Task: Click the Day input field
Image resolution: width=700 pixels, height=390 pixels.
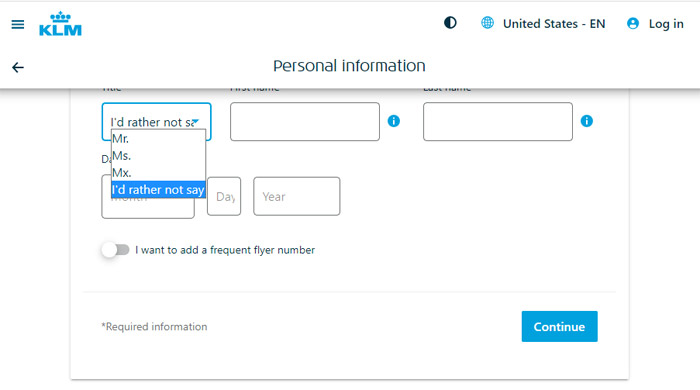Action: coord(224,196)
